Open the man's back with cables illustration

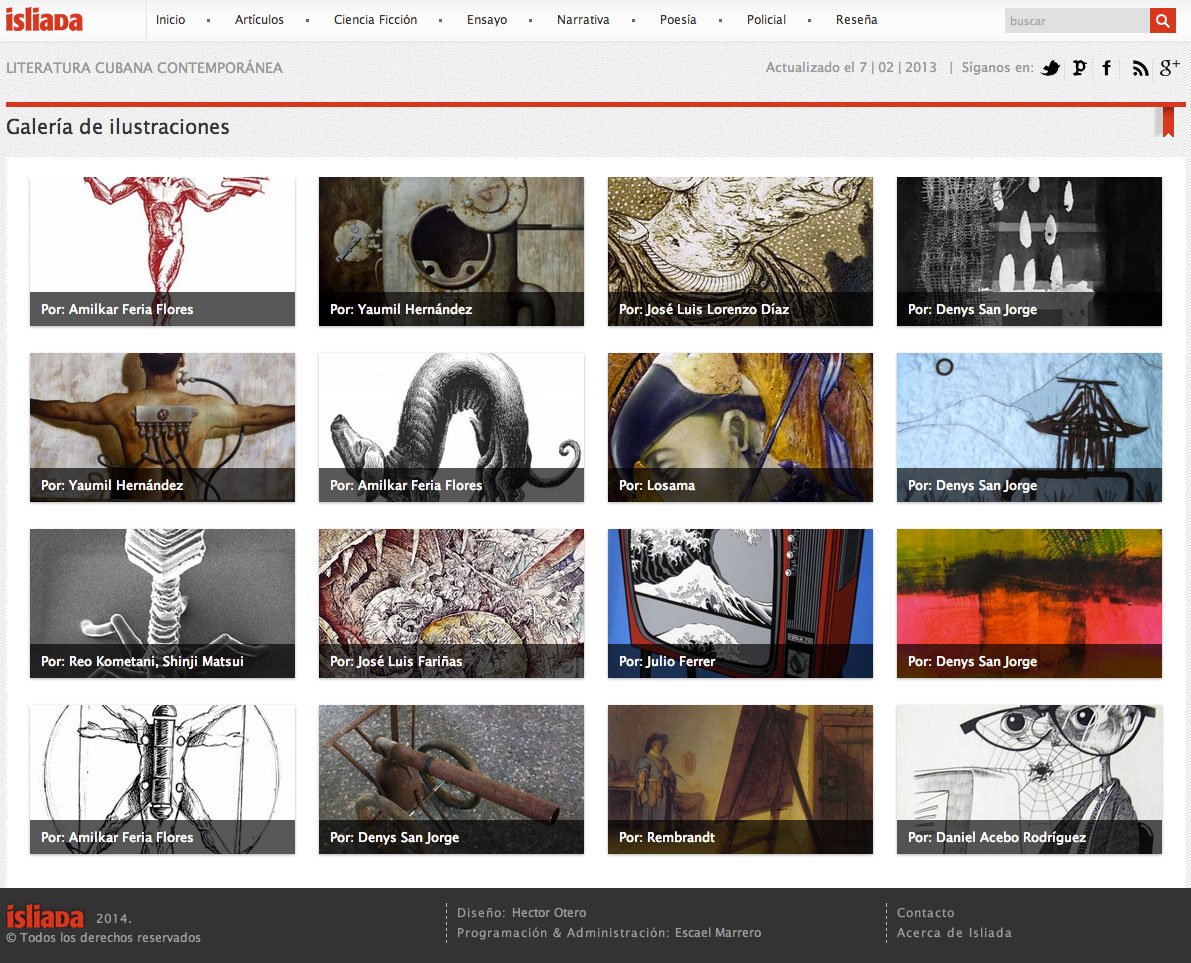coord(163,428)
